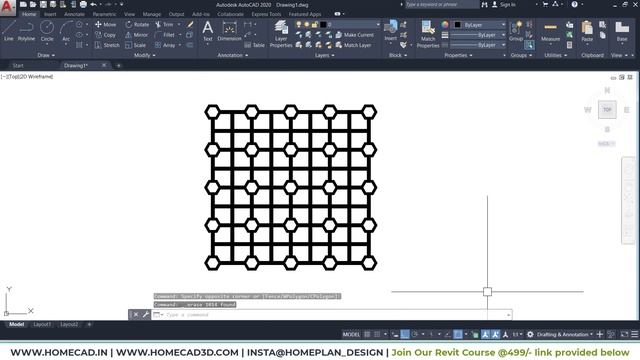
Task: Toggle ortho mode in status bar
Action: (x=404, y=334)
